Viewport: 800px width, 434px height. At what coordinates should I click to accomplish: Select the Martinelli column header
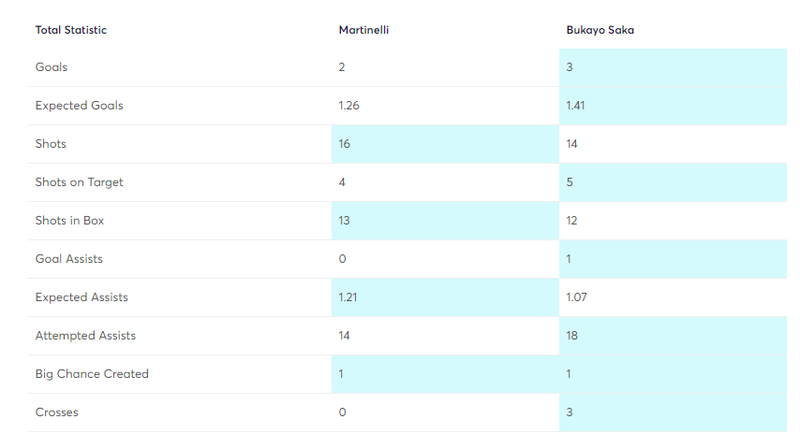[364, 30]
